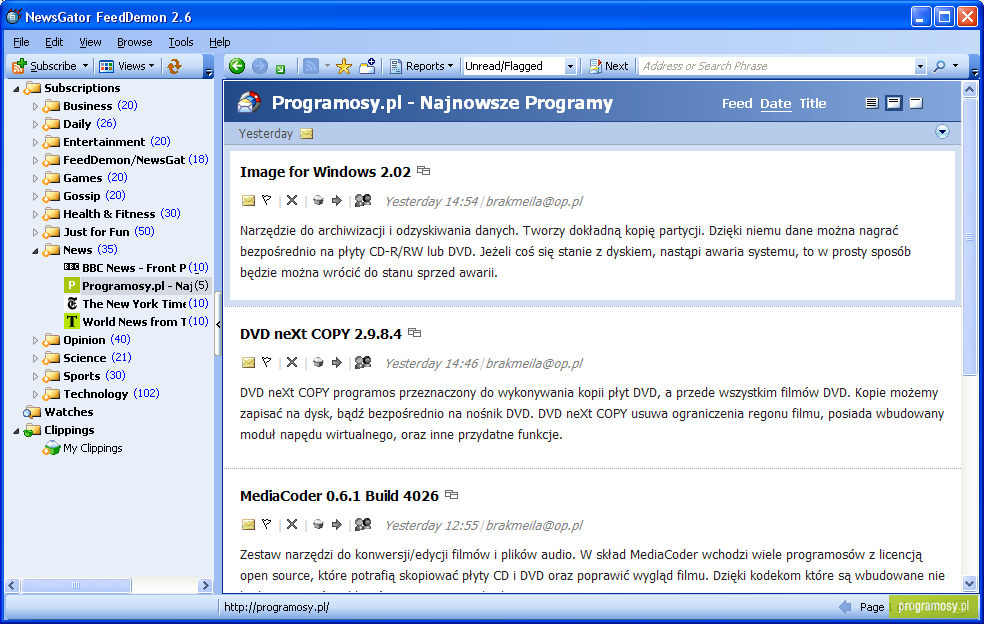Click the news pane vertical scrollbar thumb
This screenshot has height=624, width=984.
tap(969, 235)
